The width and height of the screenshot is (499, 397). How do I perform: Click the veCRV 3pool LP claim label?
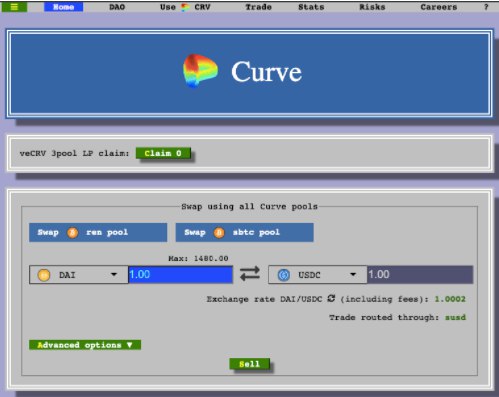pyautogui.click(x=74, y=153)
